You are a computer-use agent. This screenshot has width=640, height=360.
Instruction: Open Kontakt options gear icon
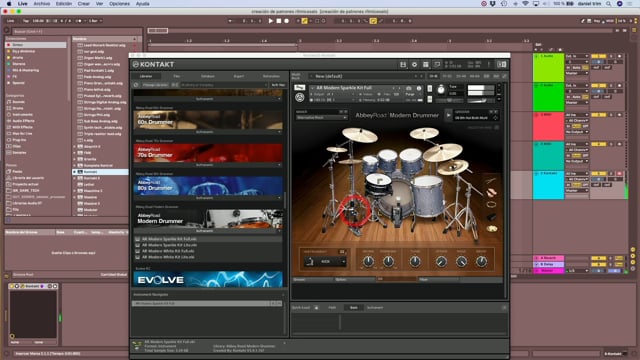click(414, 64)
